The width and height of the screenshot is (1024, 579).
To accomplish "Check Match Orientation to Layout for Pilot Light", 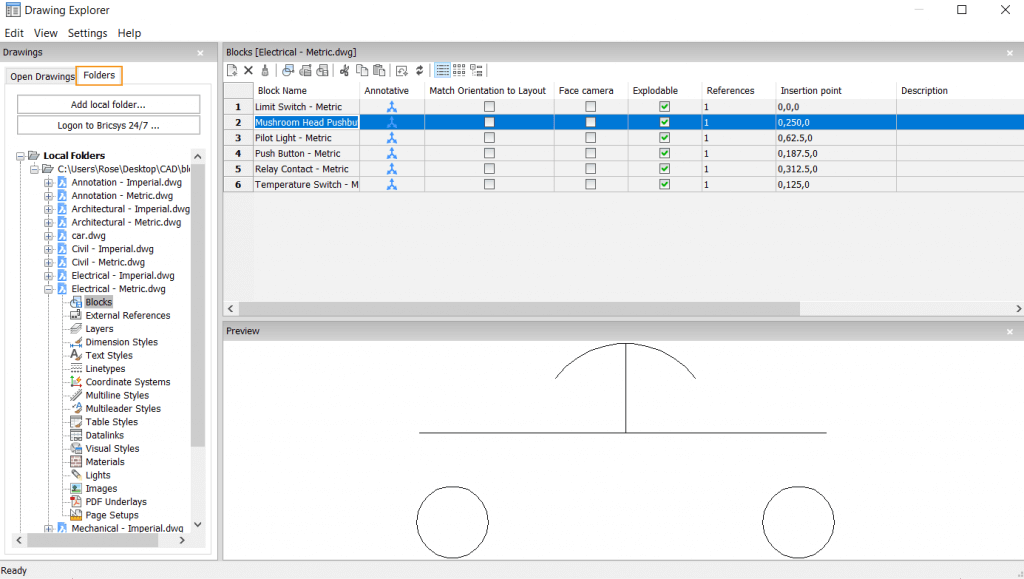I will (488, 138).
